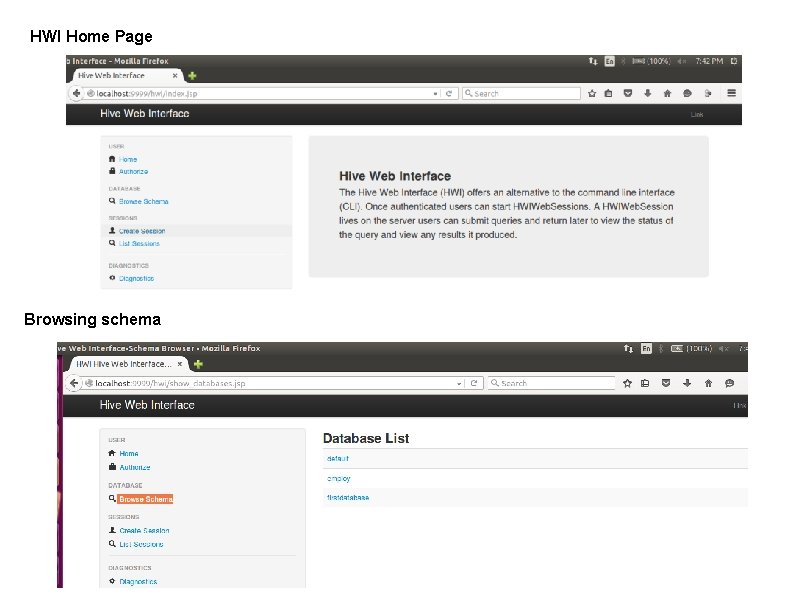This screenshot has height=595, width=794.
Task: Click chat bubble icon in upper Firefox toolbar
Action: (687, 93)
